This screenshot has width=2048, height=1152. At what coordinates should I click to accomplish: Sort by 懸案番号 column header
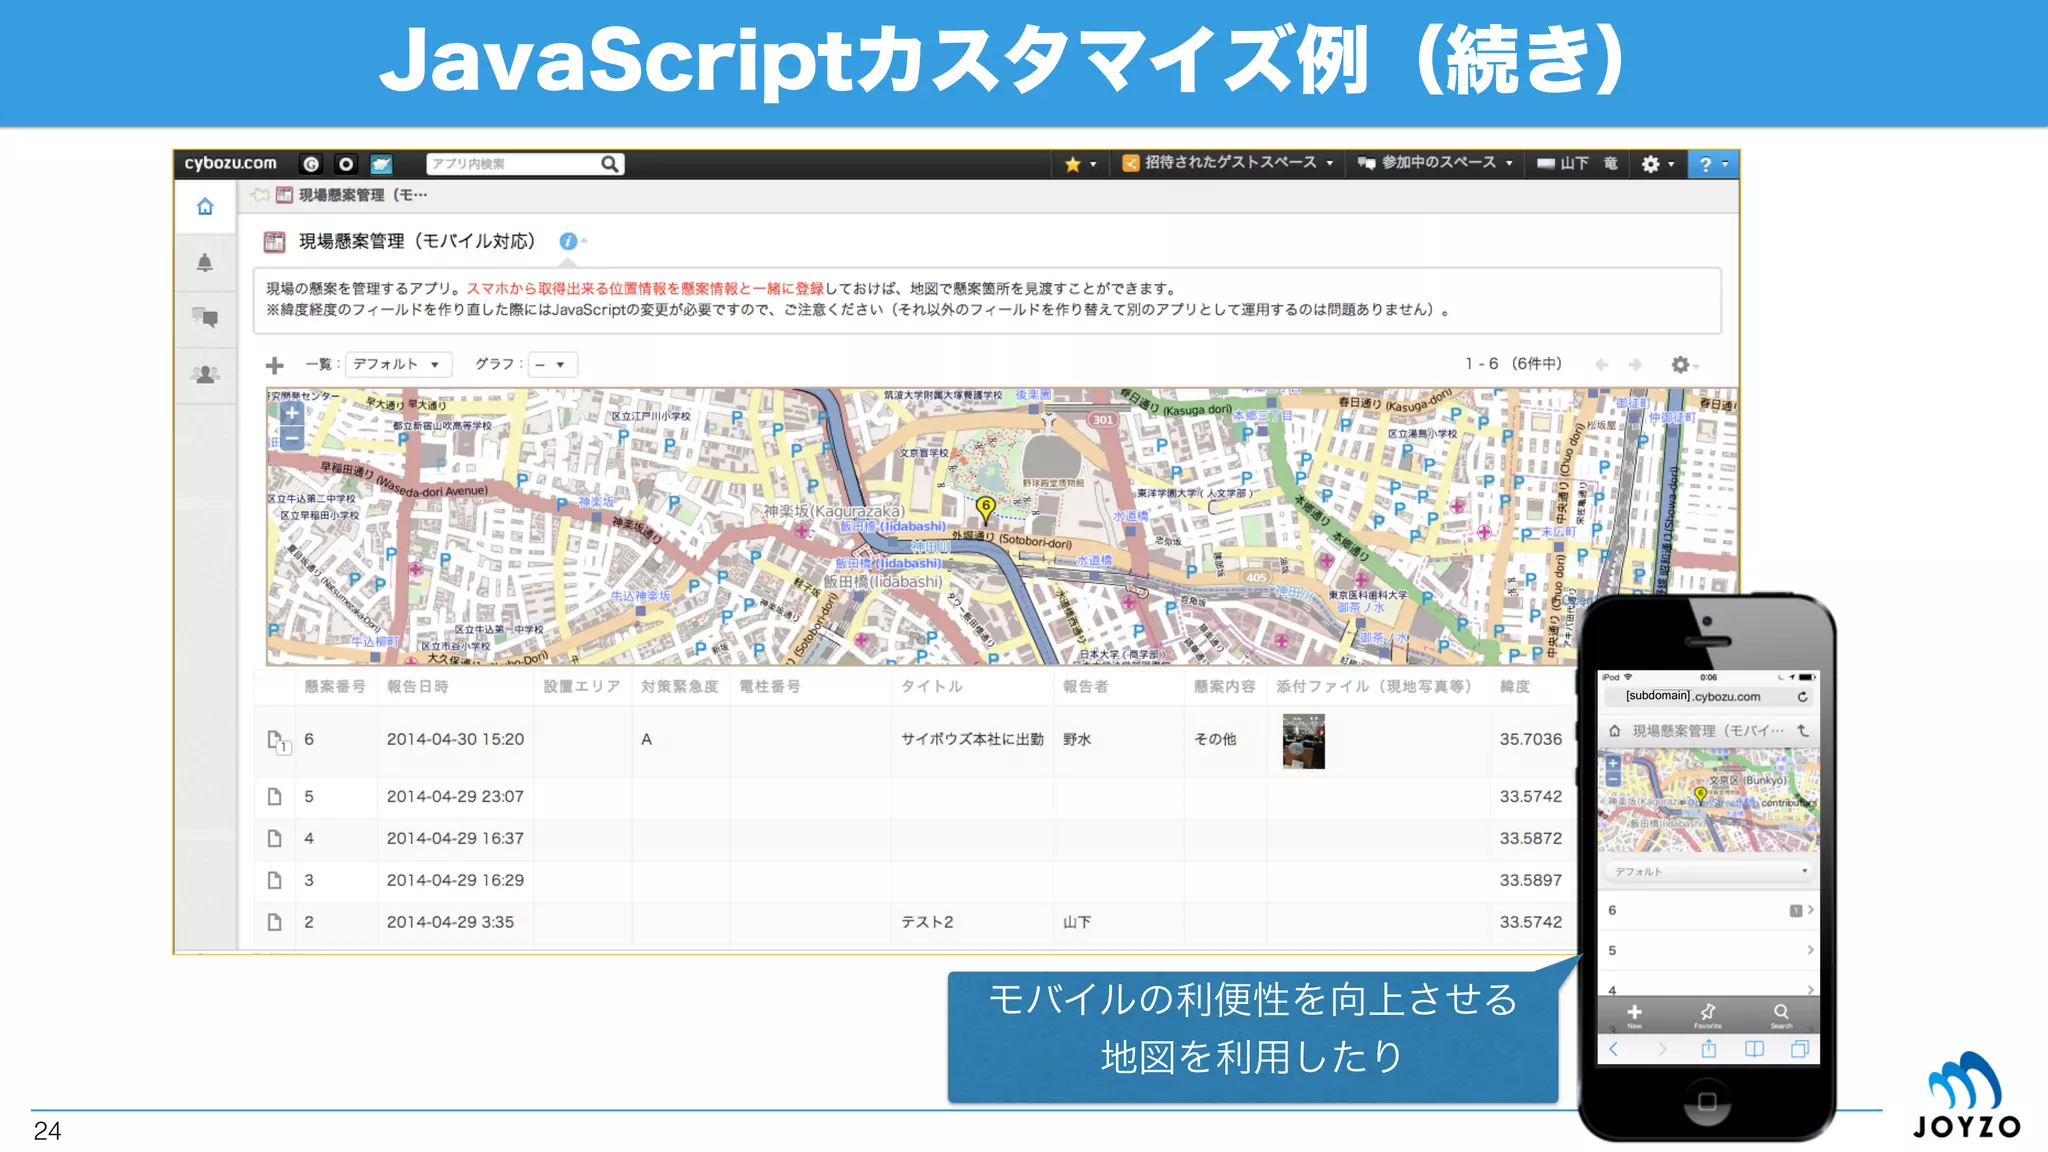[x=335, y=686]
